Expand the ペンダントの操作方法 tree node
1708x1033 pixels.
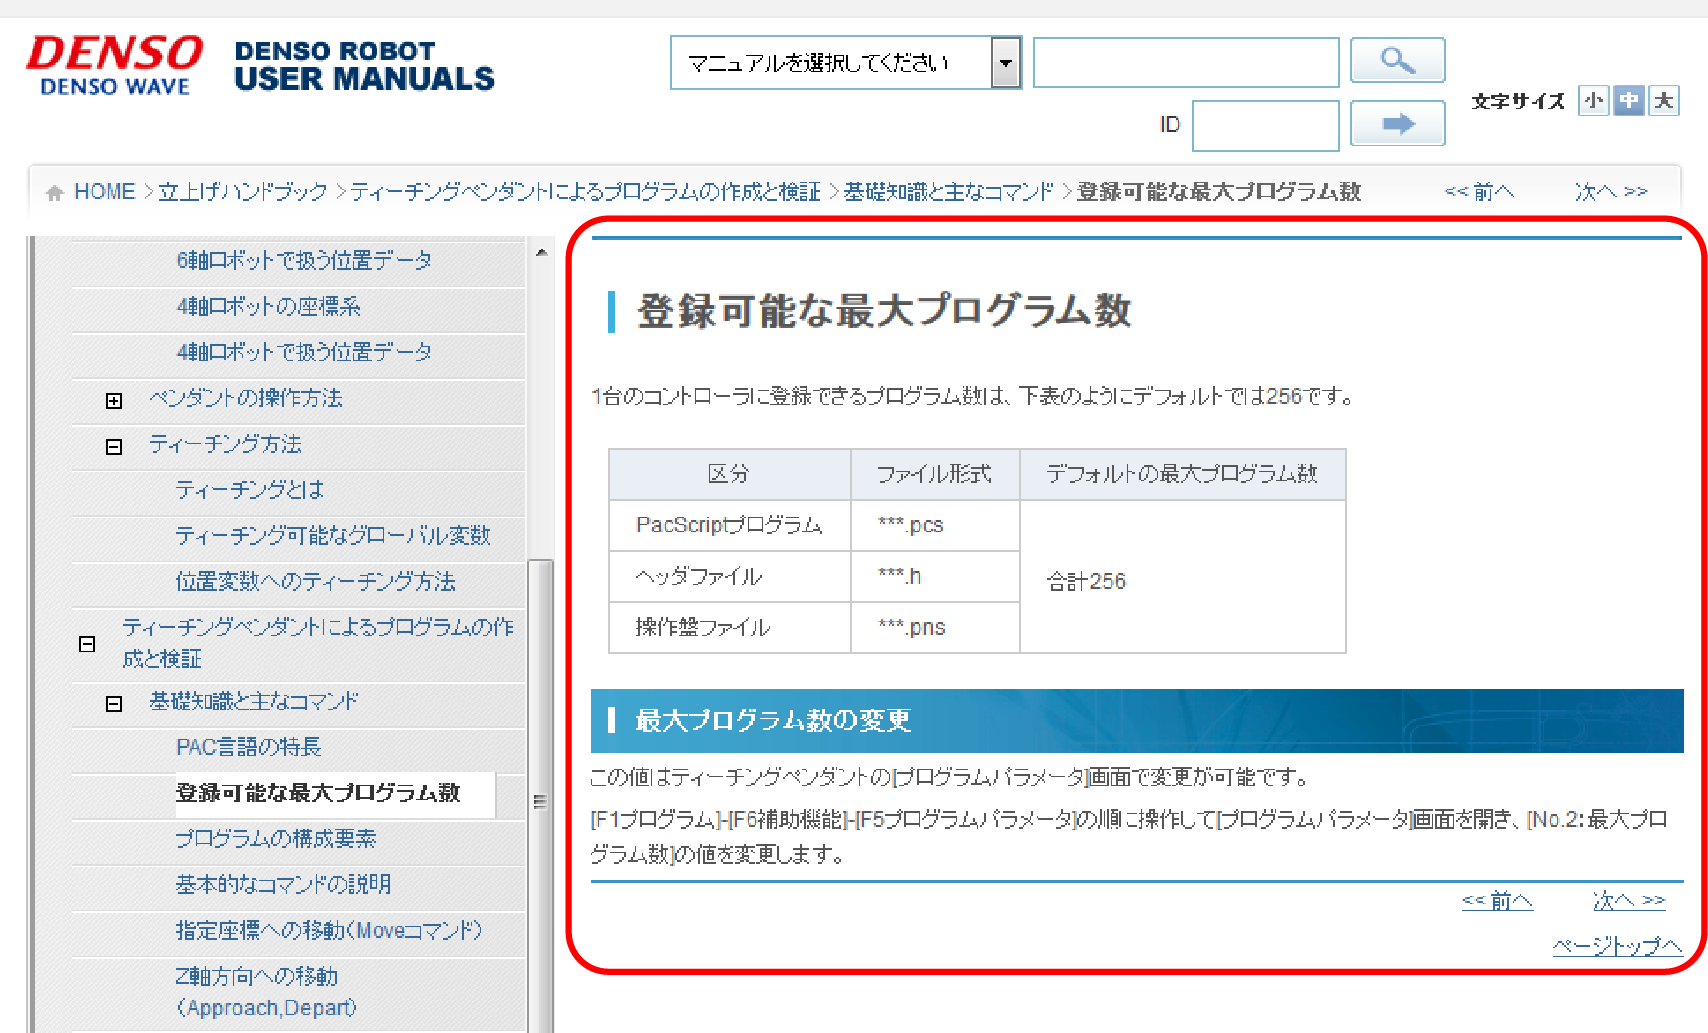tap(114, 401)
